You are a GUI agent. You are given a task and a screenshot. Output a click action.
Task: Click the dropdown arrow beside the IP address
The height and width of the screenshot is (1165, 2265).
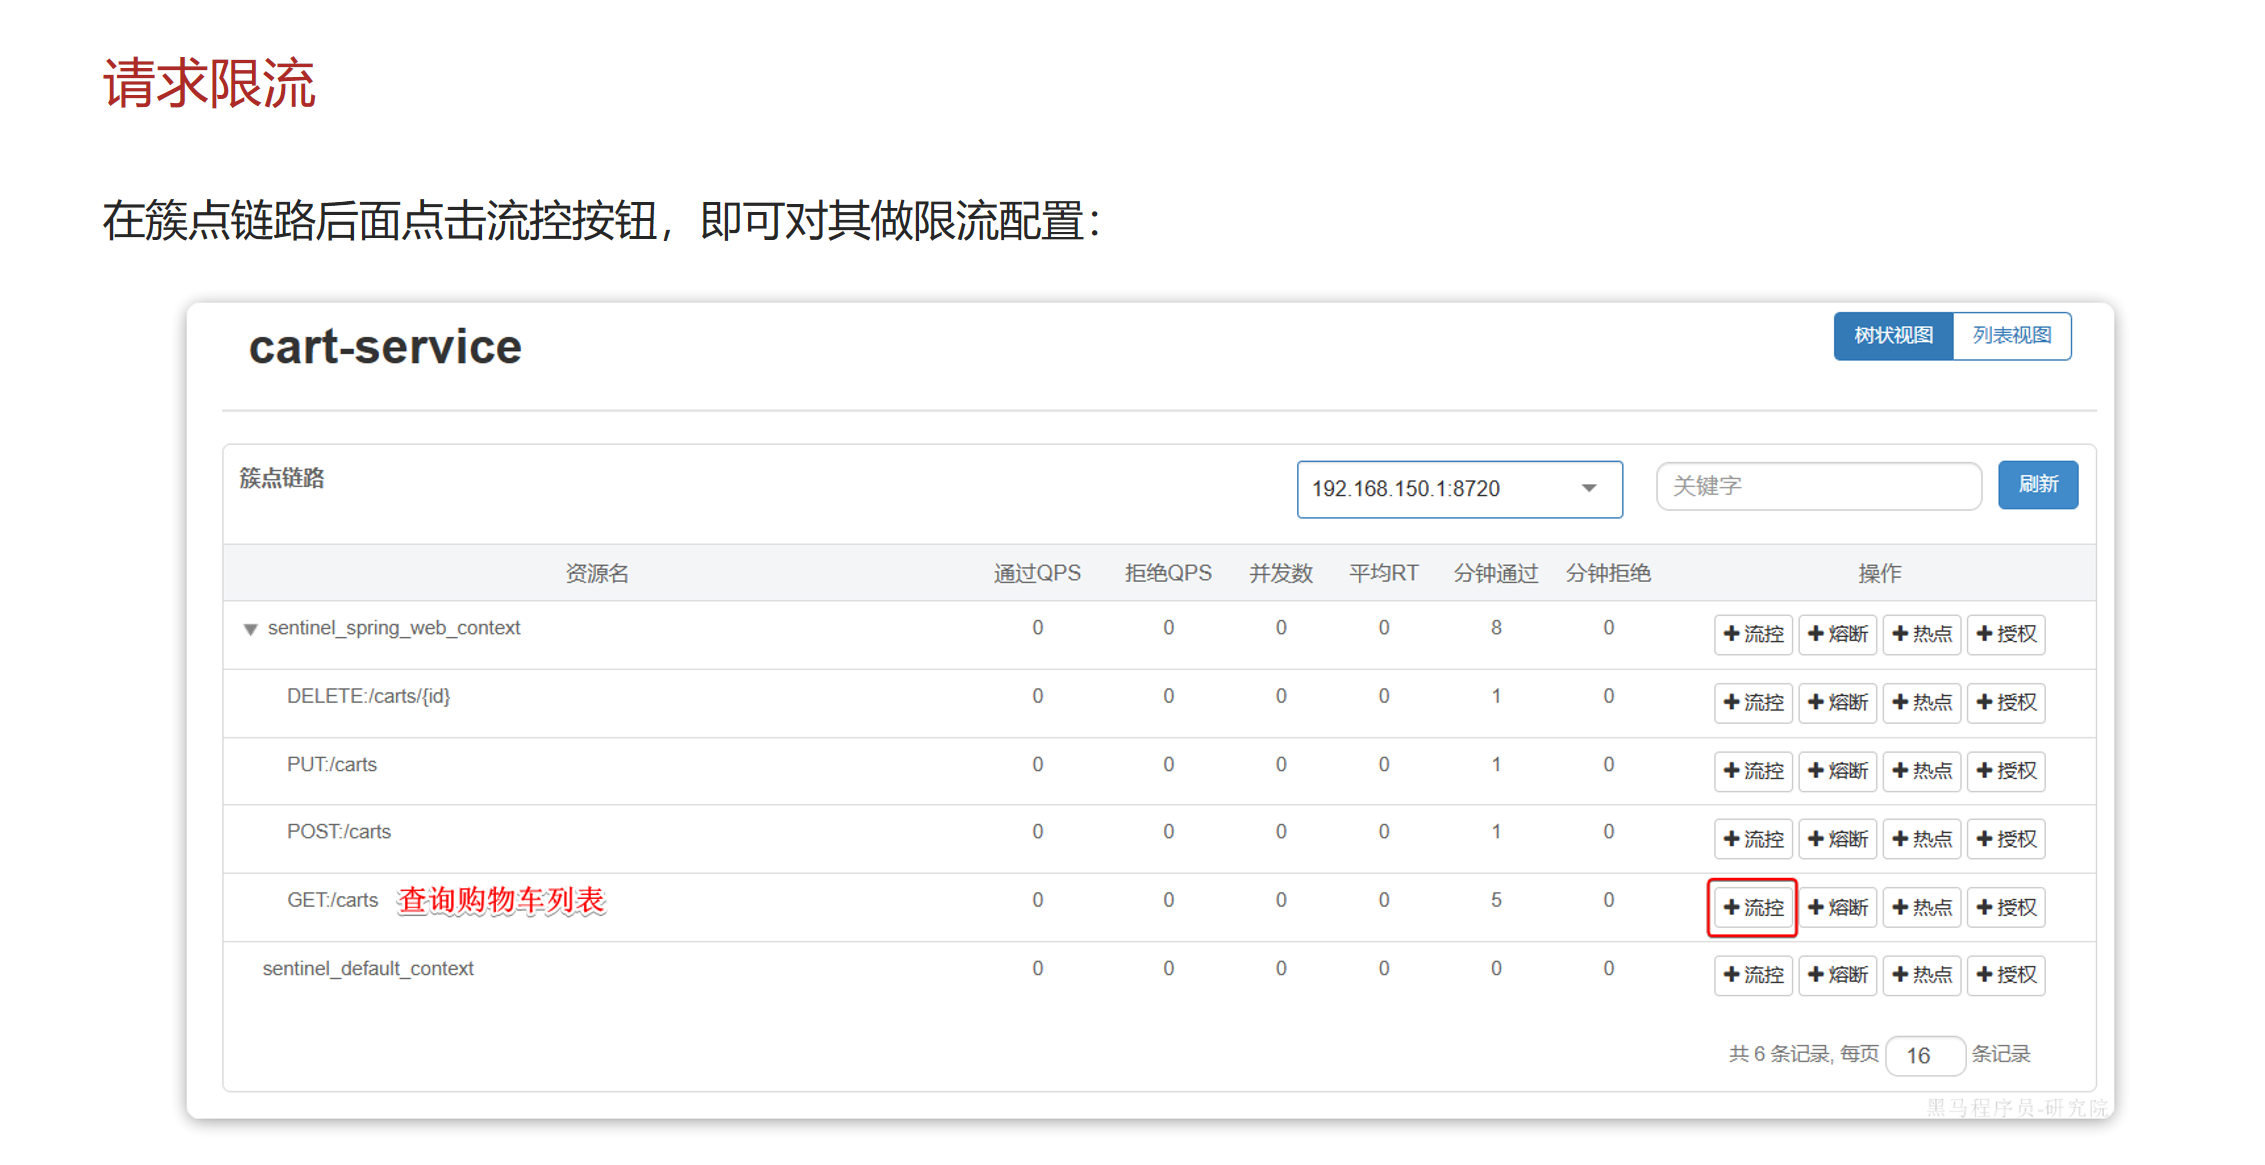tap(1588, 489)
